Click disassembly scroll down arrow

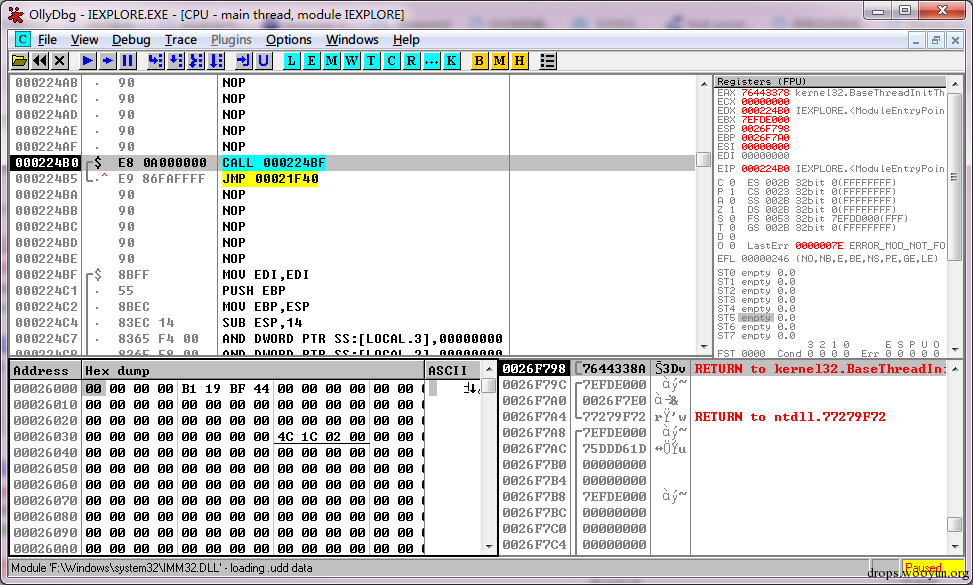pos(704,347)
